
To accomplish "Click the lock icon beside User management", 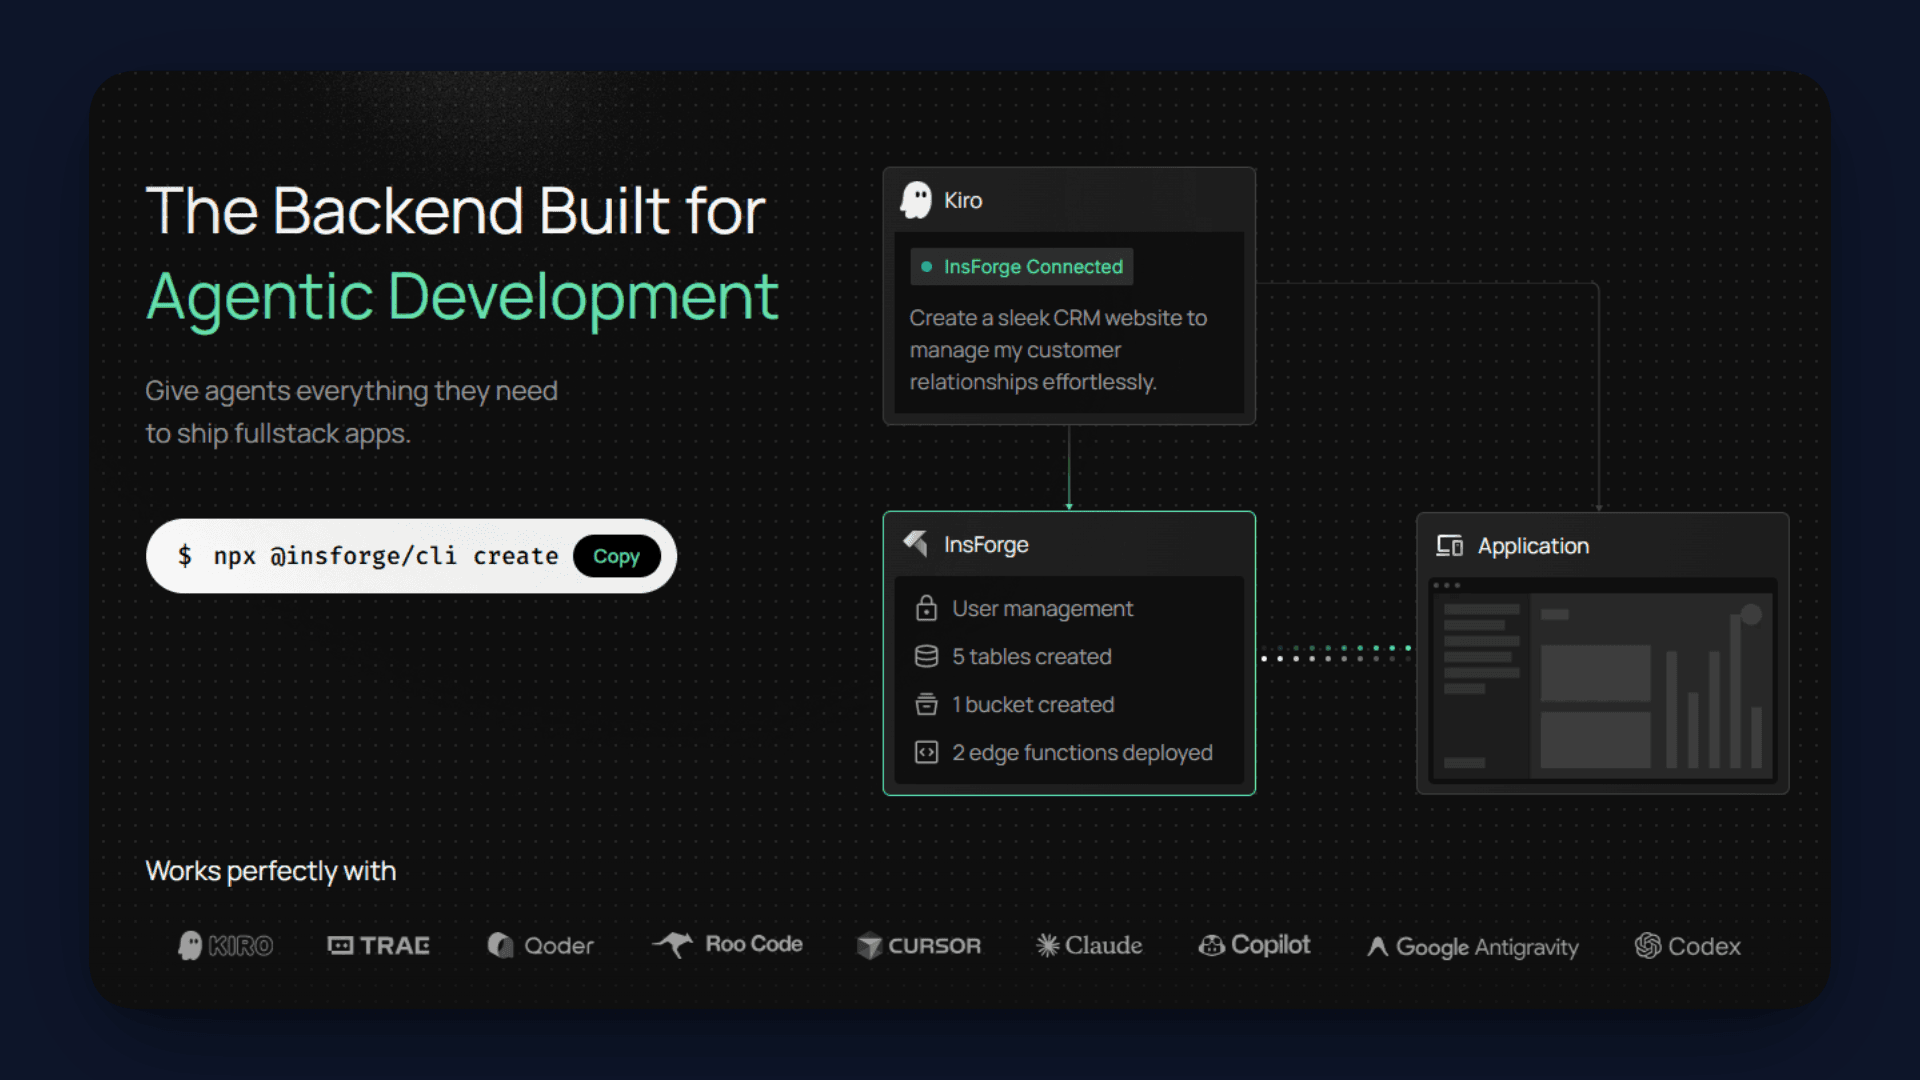I will click(926, 608).
